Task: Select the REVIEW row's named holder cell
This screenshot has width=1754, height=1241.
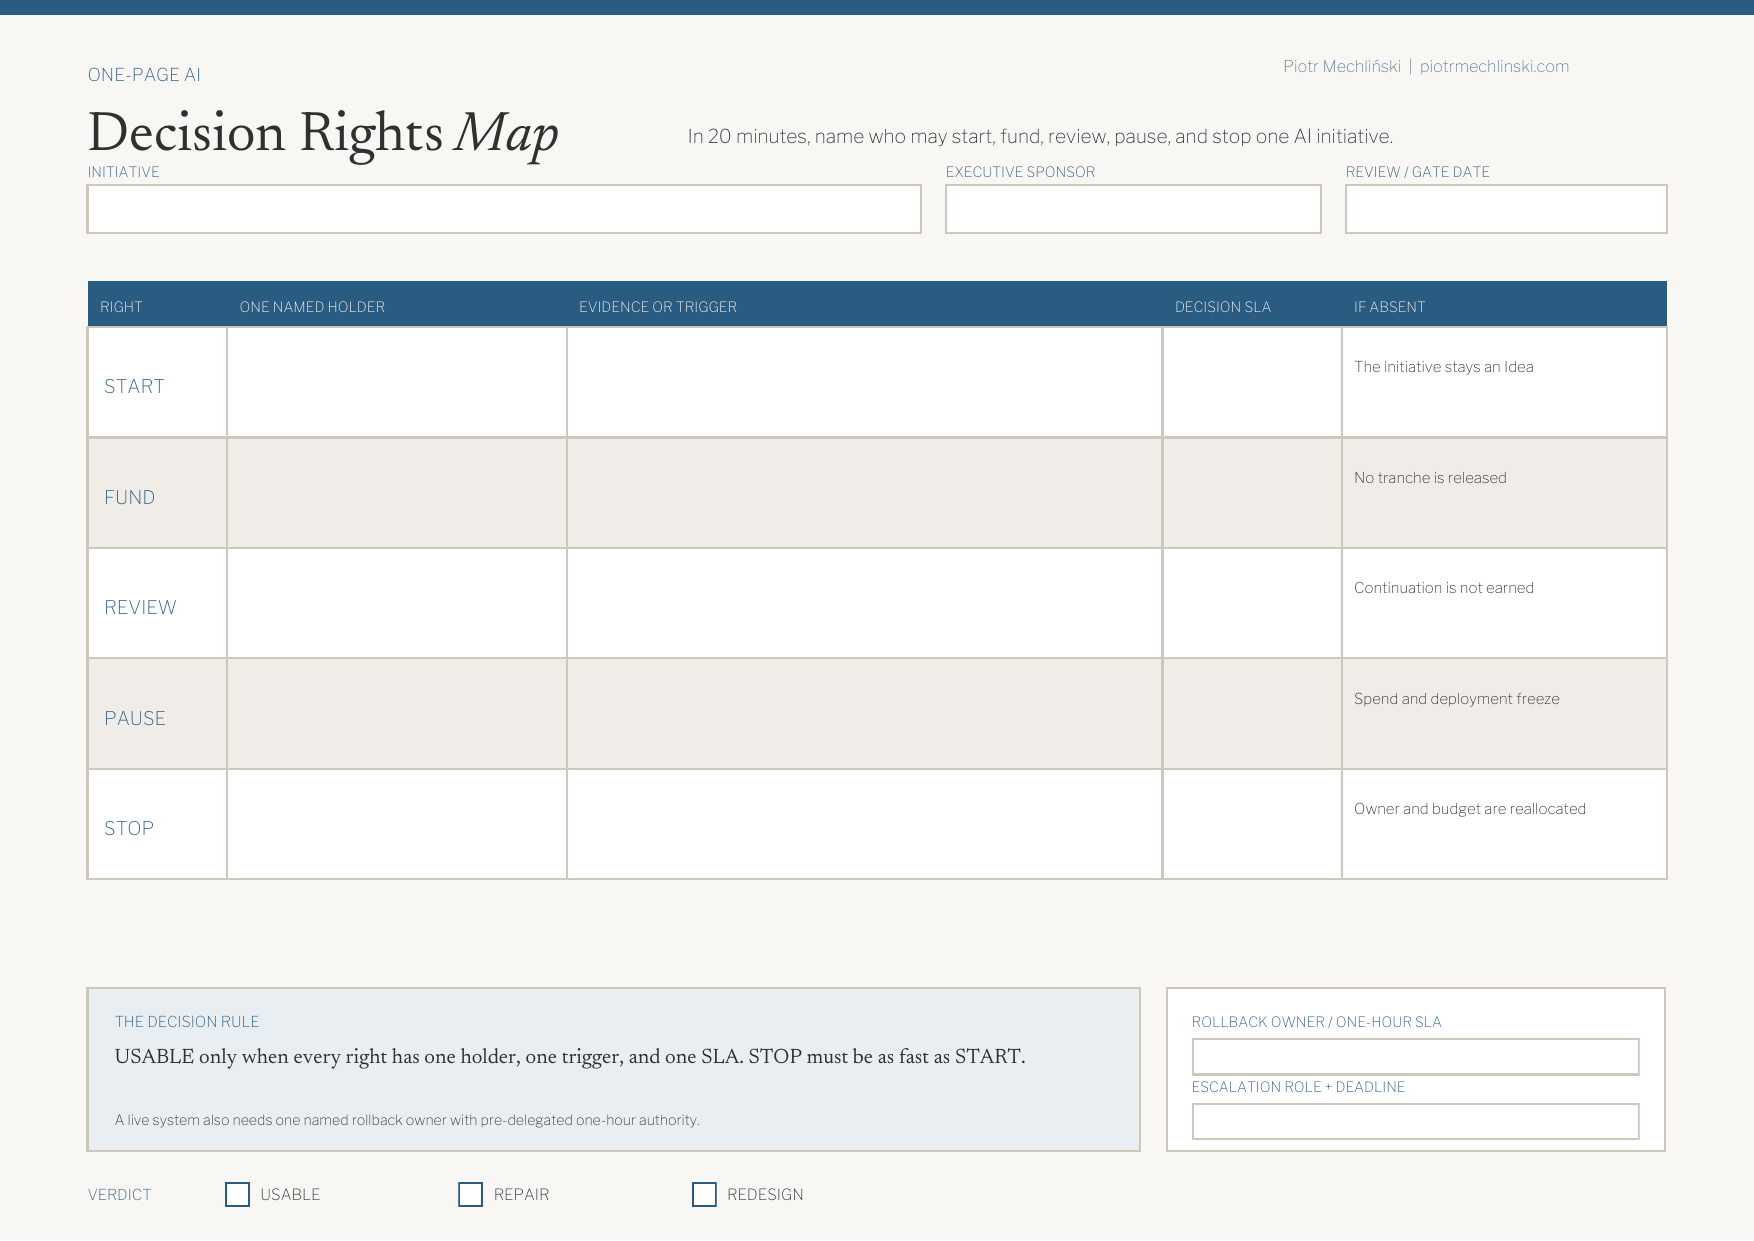Action: (x=397, y=603)
